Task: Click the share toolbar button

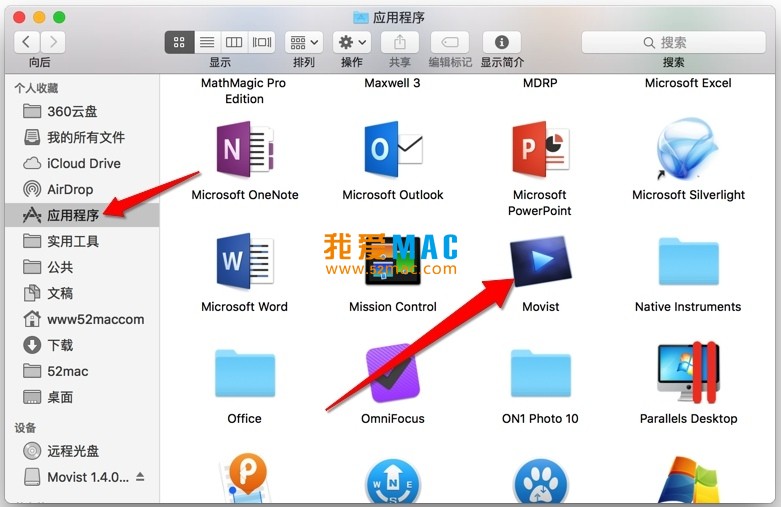Action: click(x=400, y=42)
